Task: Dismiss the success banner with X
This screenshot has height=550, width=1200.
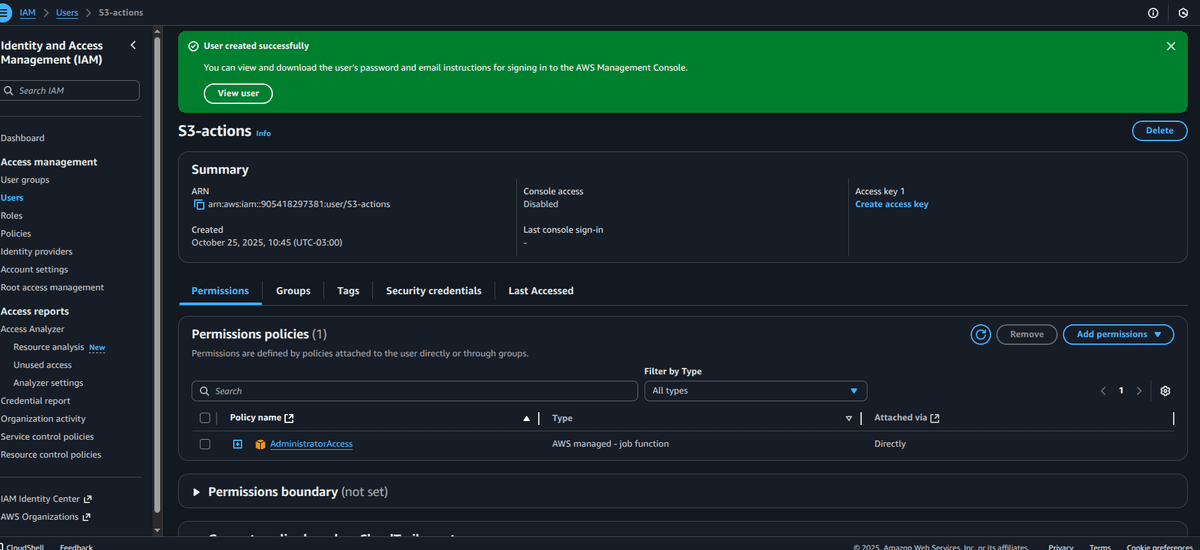Action: coord(1171,46)
